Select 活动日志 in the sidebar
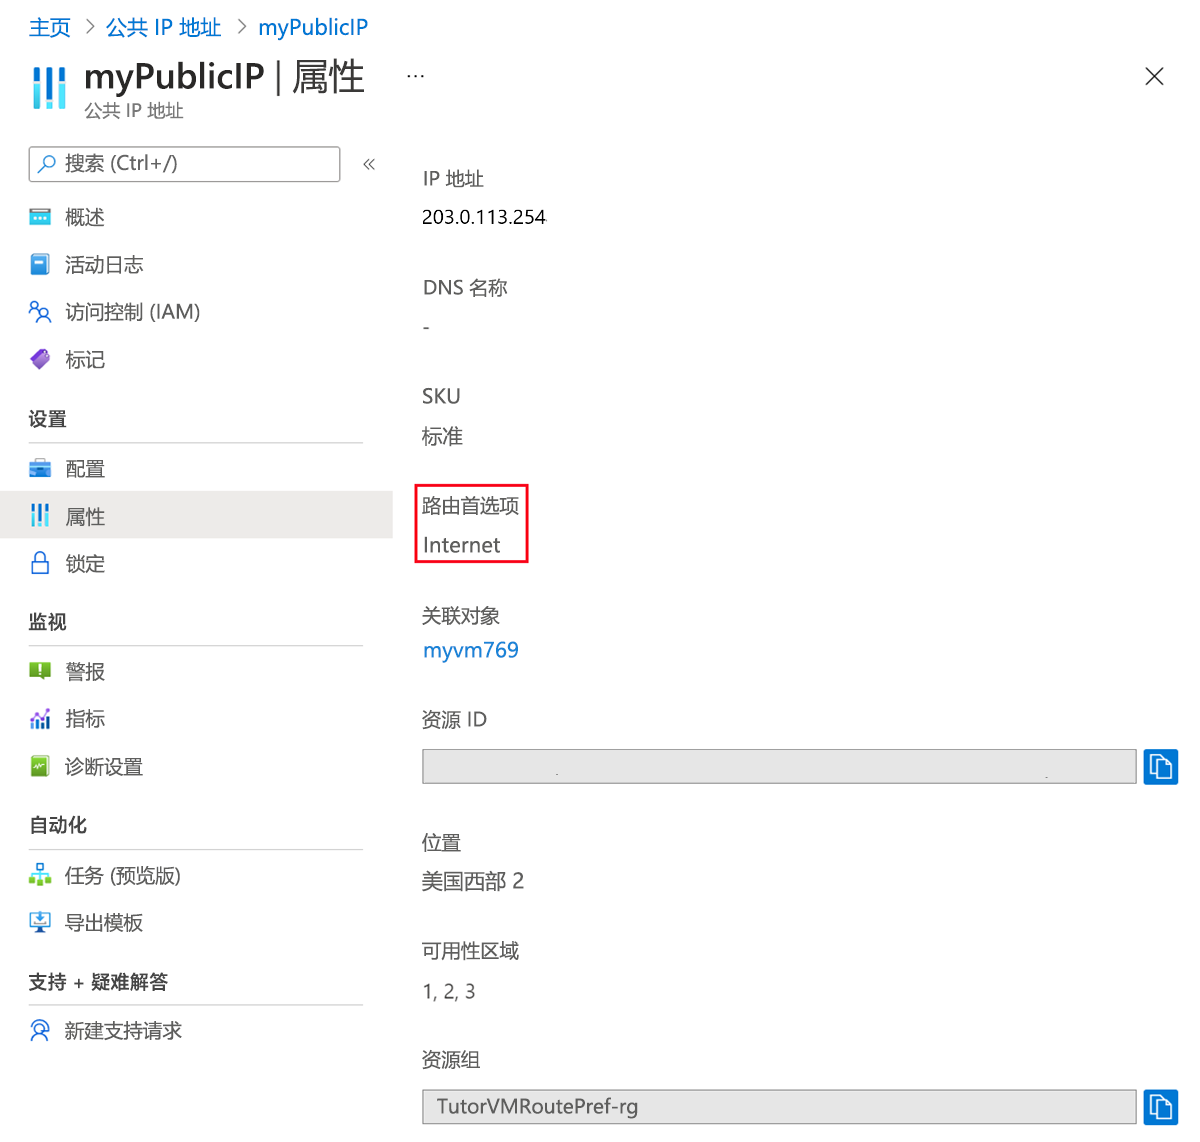The height and width of the screenshot is (1142, 1200). 103,264
